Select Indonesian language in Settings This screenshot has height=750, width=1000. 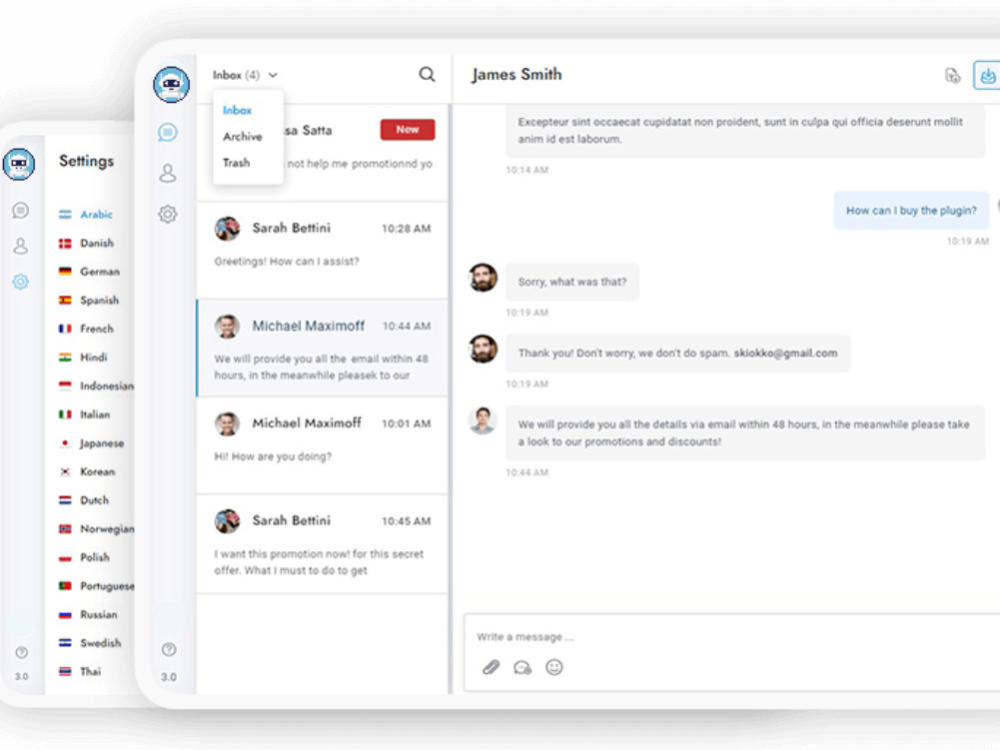(x=96, y=386)
